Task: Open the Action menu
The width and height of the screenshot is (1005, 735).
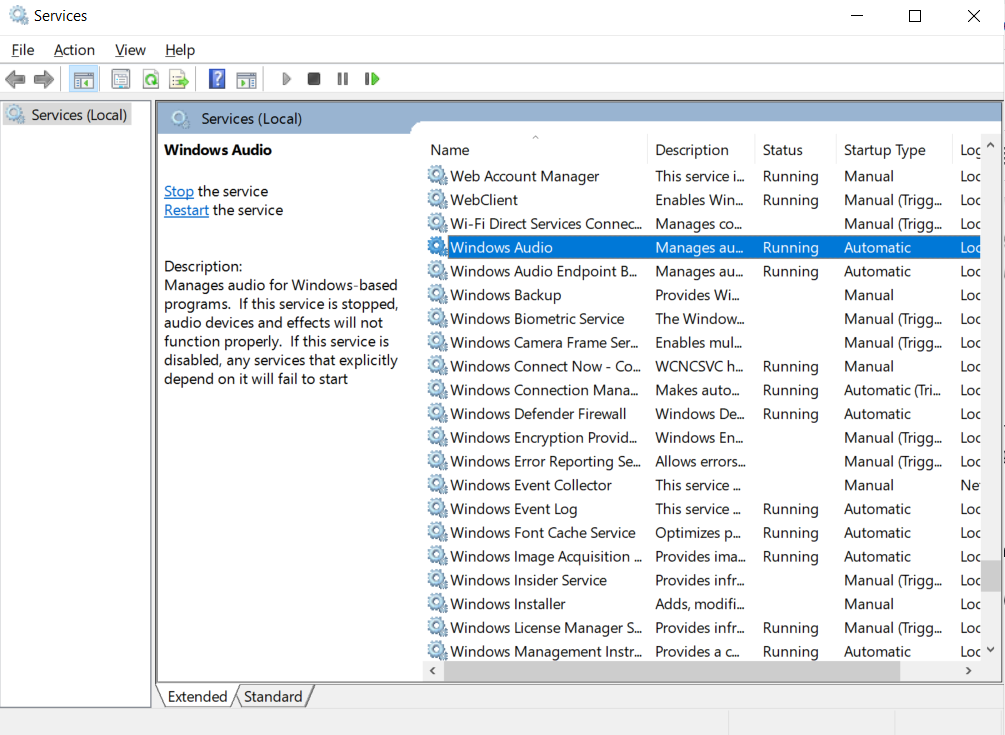Action: point(74,50)
